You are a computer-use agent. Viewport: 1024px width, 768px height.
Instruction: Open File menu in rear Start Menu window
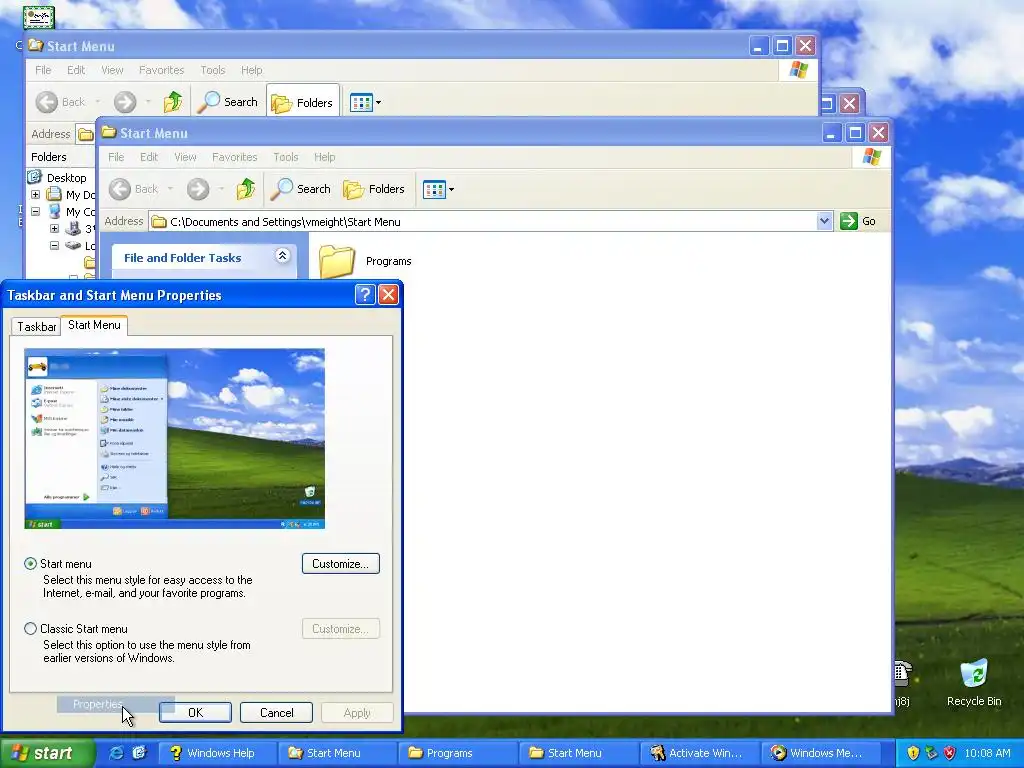tap(43, 70)
